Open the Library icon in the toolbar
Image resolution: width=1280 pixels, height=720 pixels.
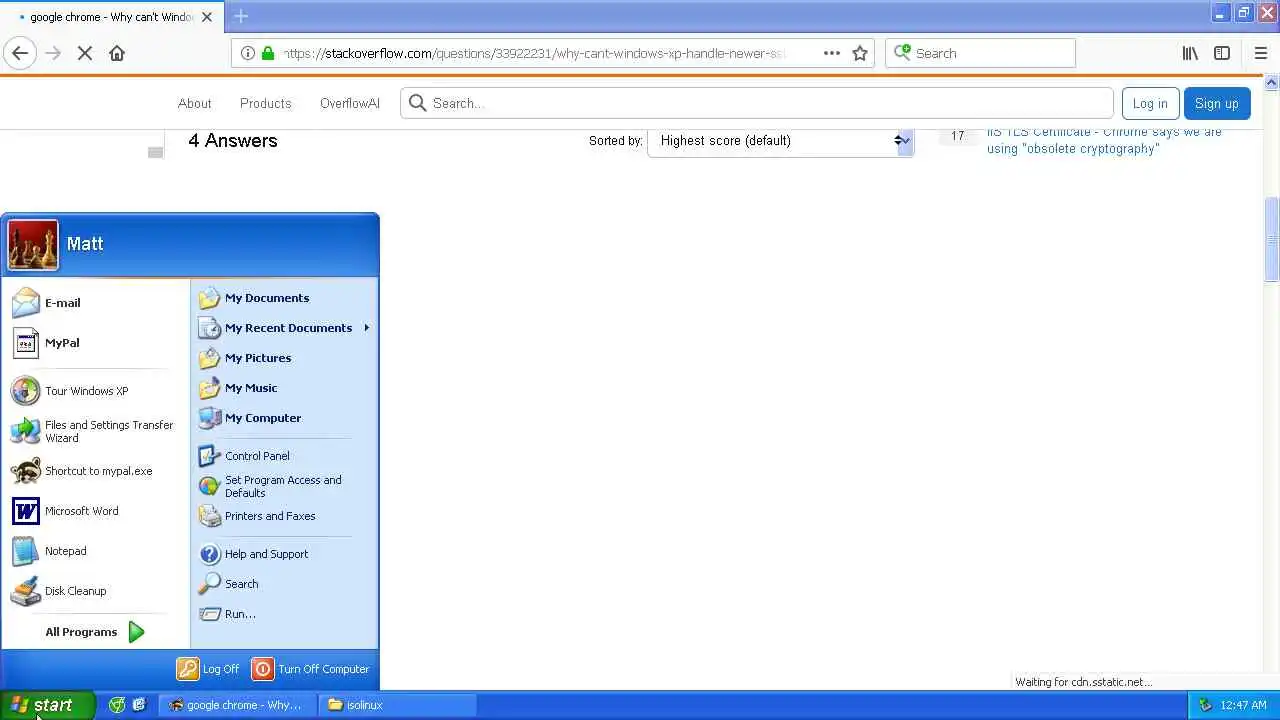click(x=1190, y=53)
